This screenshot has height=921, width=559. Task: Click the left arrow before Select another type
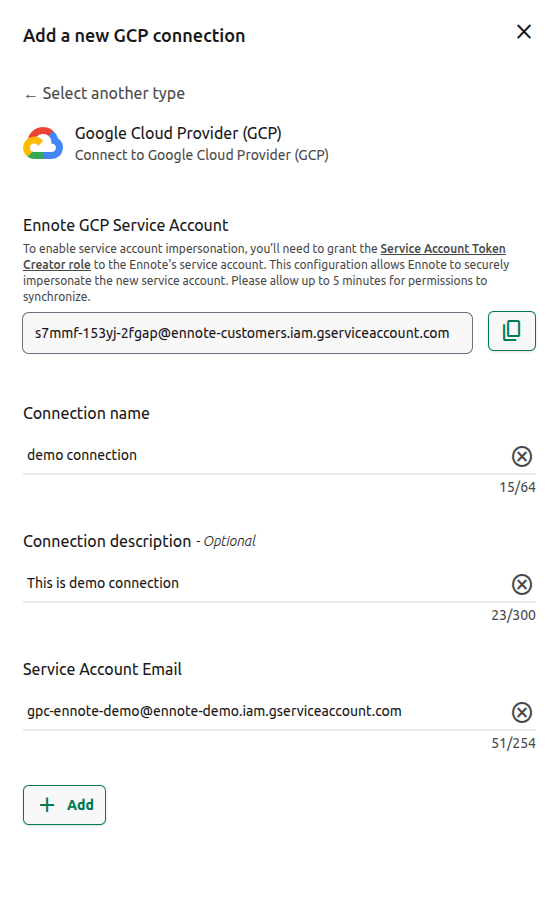(31, 96)
